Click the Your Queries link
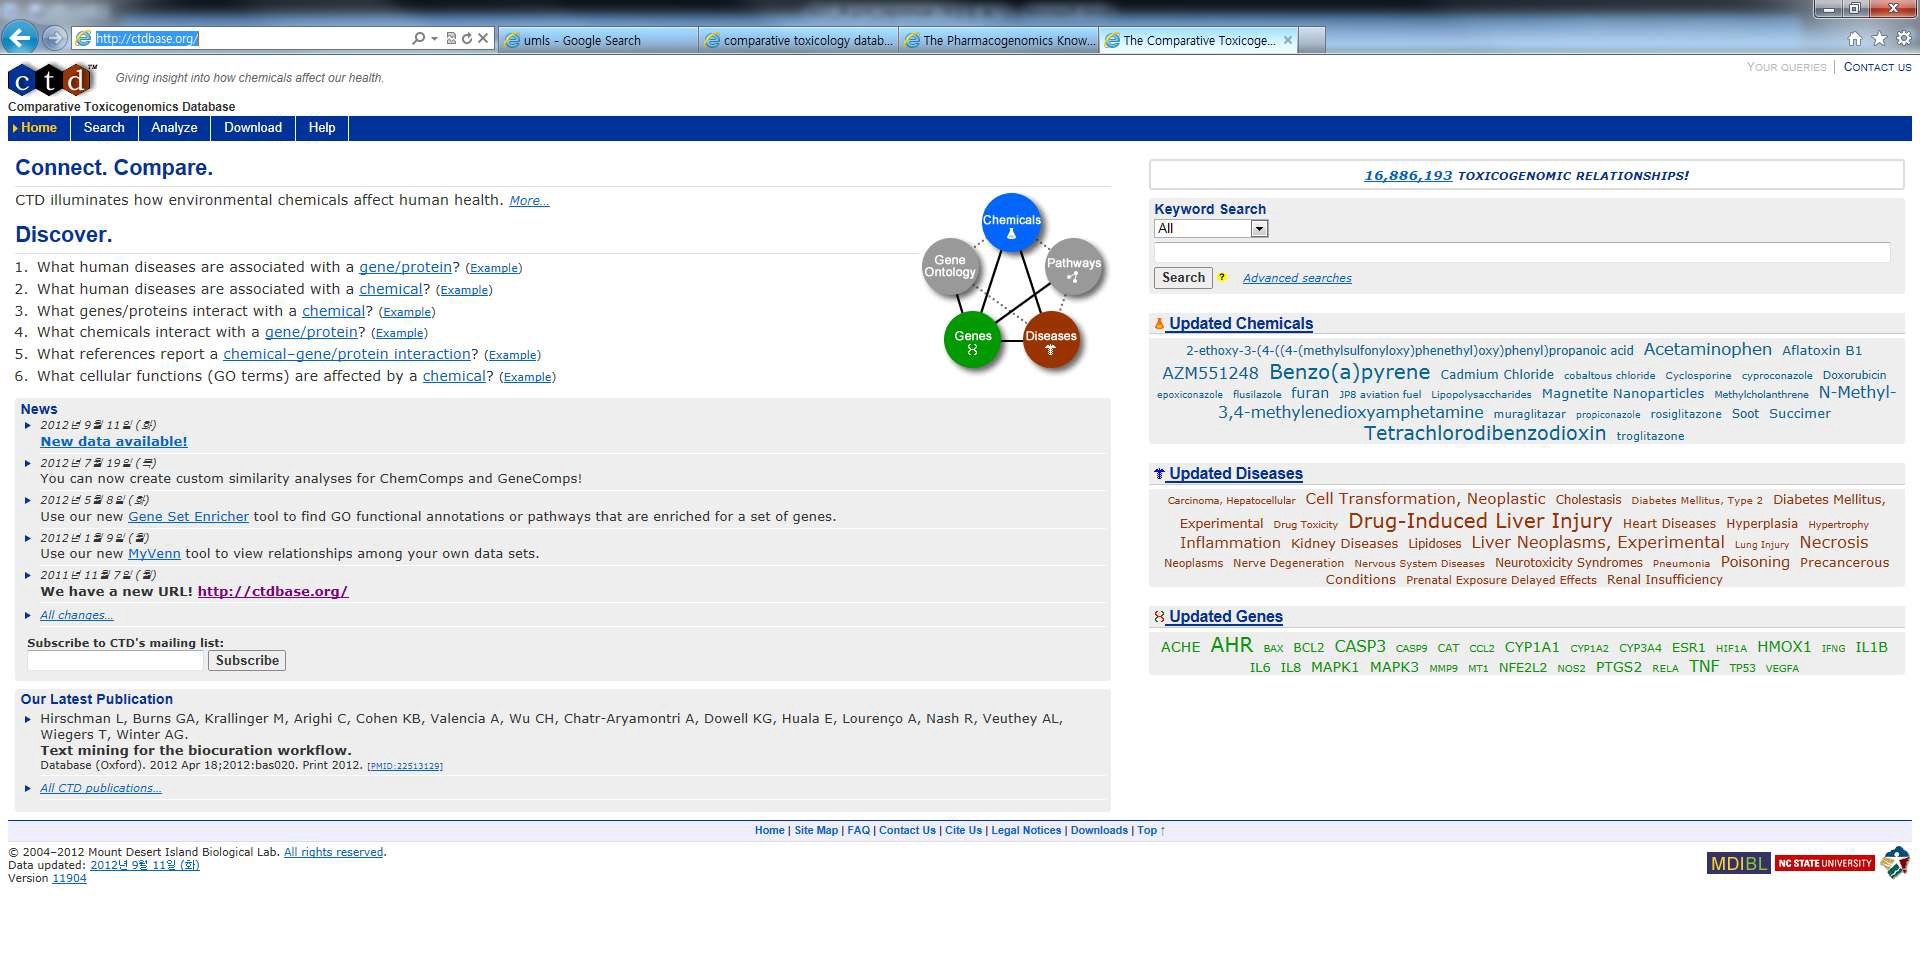1920x956 pixels. 1786,67
